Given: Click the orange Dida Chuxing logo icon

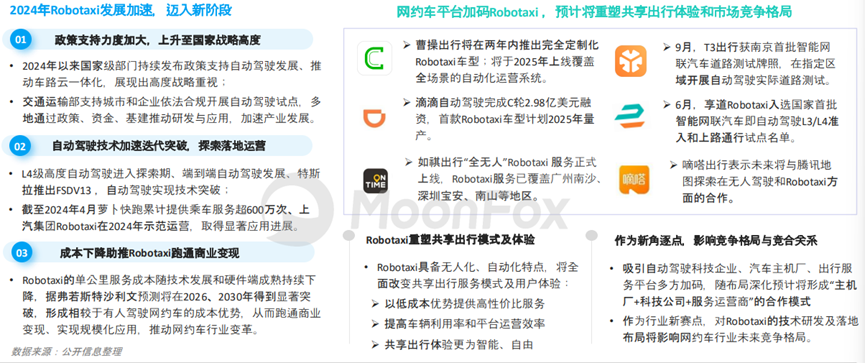Looking at the screenshot, I should pyautogui.click(x=634, y=180).
